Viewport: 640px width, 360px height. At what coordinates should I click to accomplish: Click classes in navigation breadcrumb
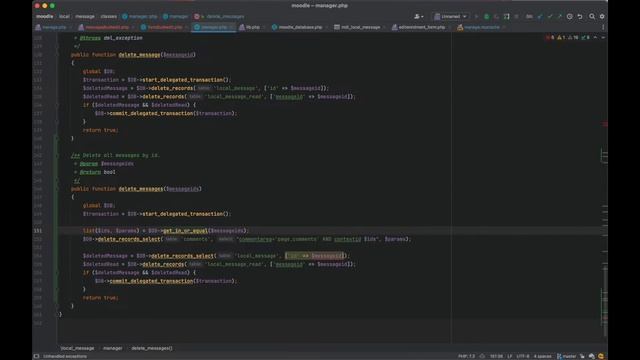pos(109,16)
